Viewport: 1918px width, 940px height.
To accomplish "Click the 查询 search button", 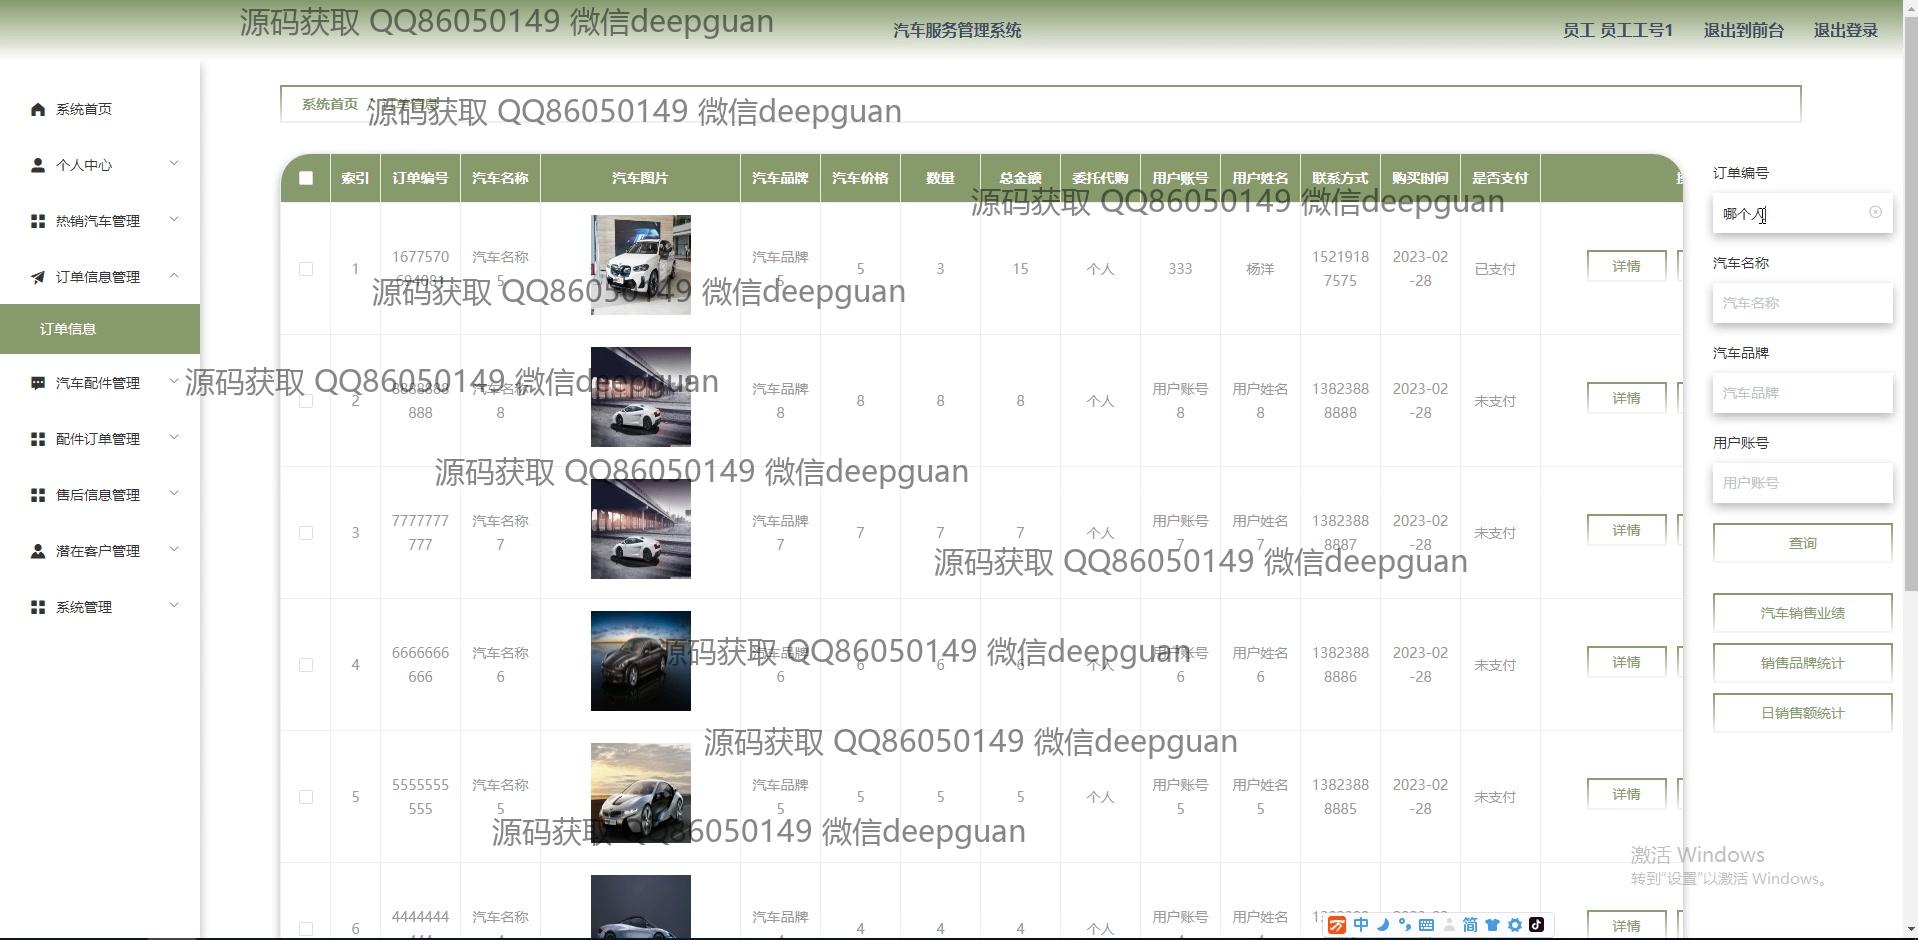I will click(1802, 543).
